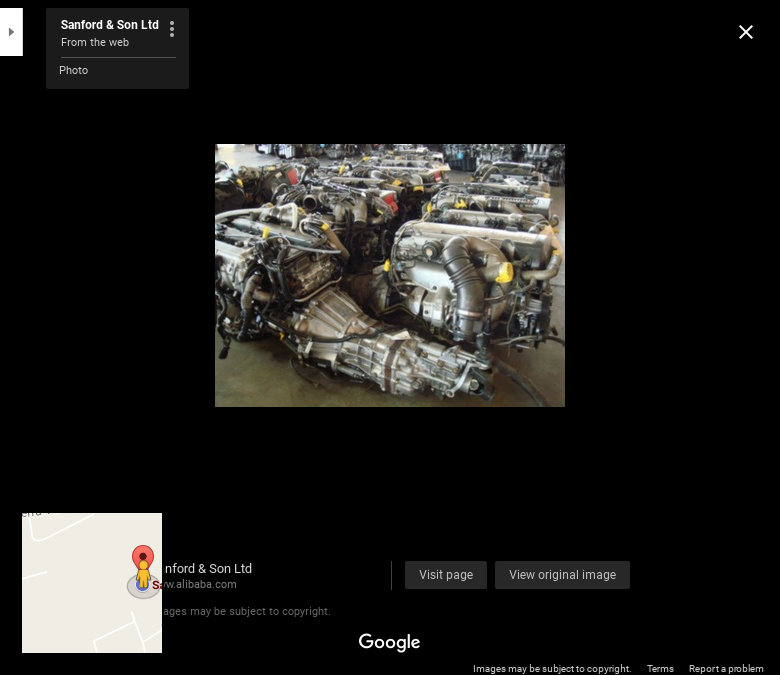780x675 pixels.
Task: Click the engine photo in the center
Action: (x=390, y=275)
